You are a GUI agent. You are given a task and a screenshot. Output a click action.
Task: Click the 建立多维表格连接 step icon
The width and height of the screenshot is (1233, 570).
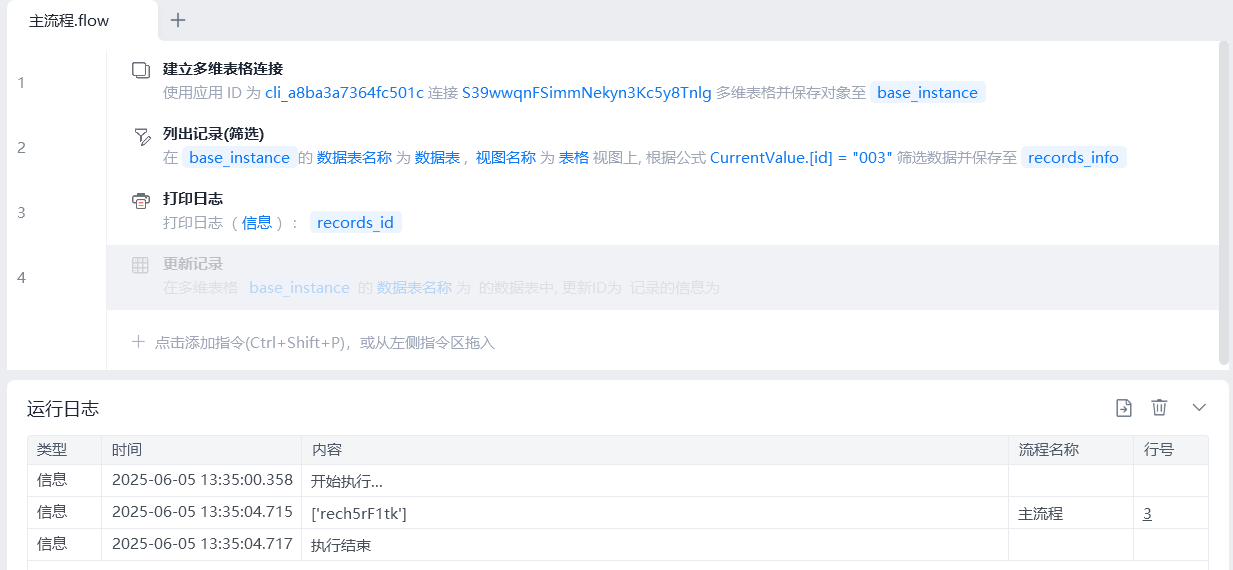click(x=141, y=70)
